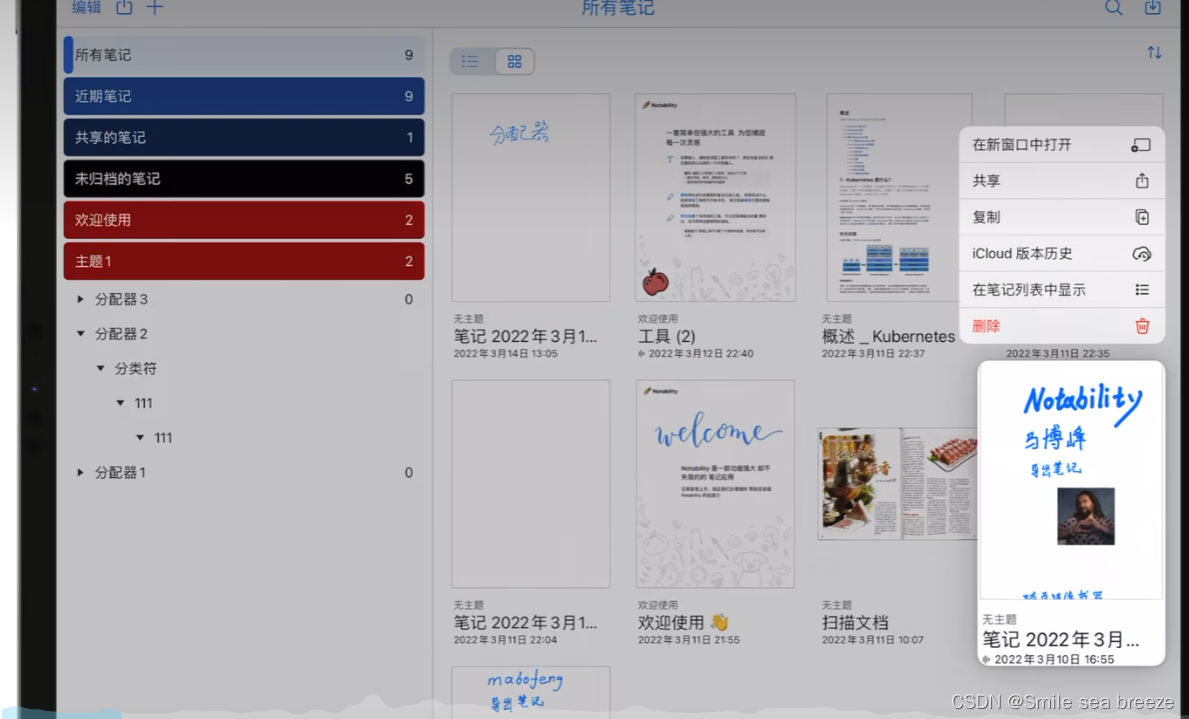1189x719 pixels.
Task: Collapse the first 111 item
Action: click(120, 403)
